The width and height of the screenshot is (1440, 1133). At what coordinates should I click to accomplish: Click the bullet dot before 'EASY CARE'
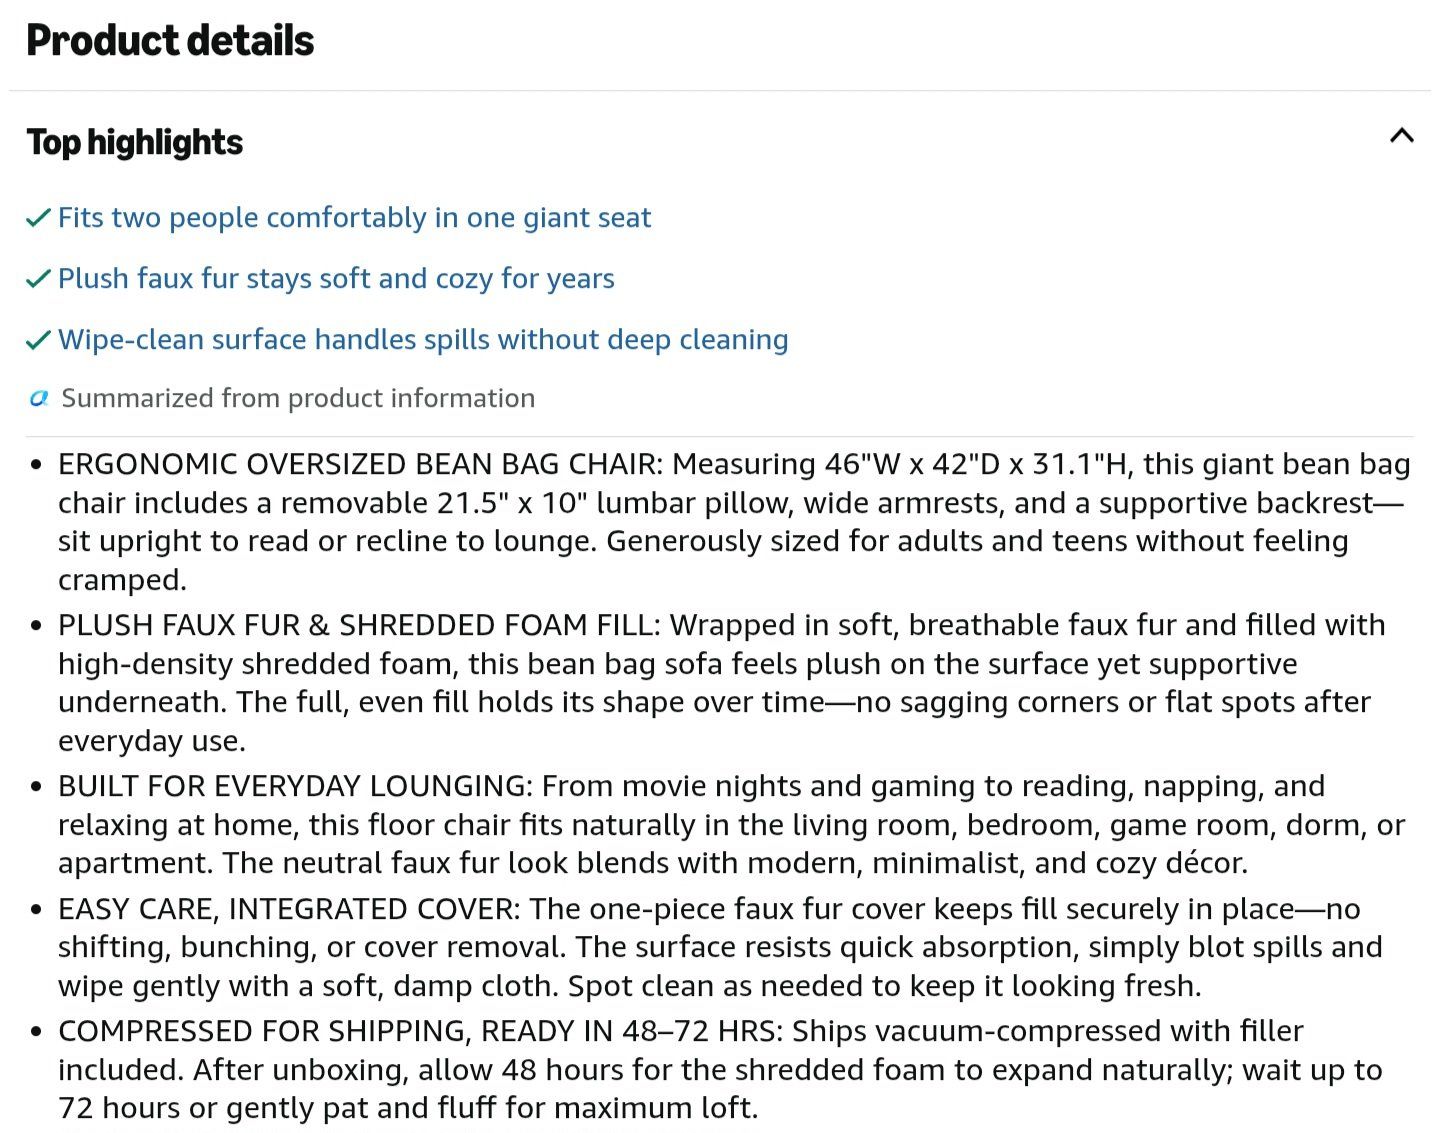click(36, 910)
